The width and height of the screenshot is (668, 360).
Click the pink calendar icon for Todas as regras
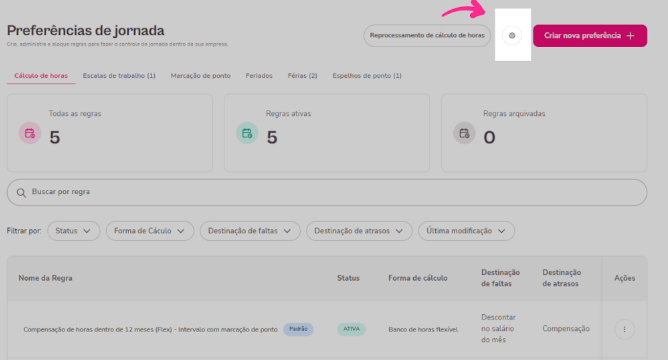30,133
